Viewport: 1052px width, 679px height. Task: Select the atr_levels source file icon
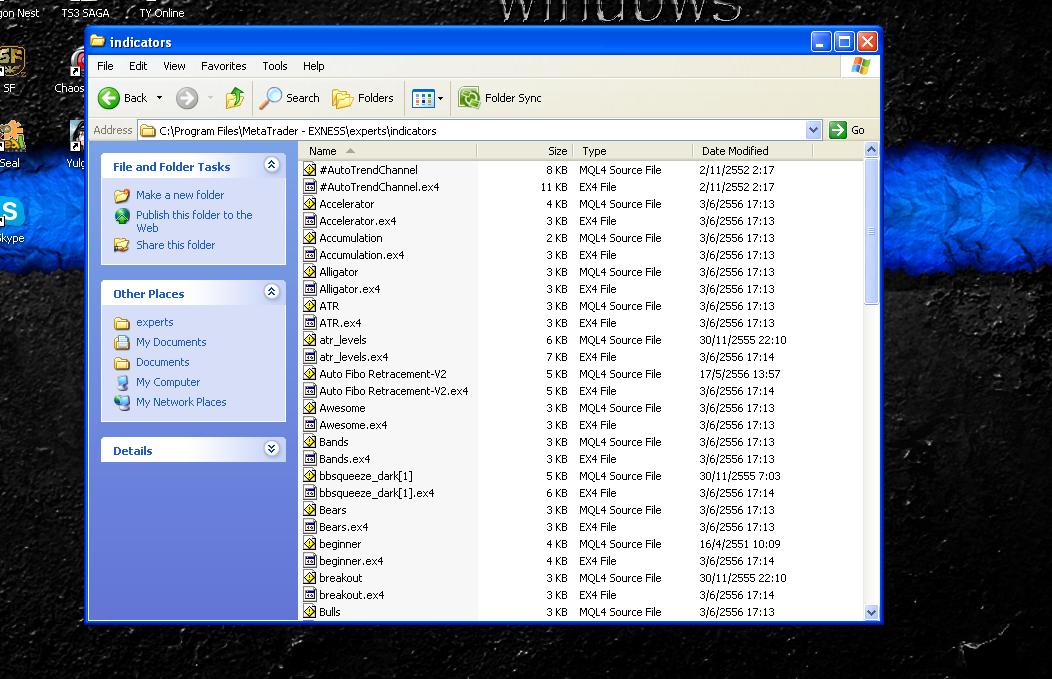coord(309,340)
